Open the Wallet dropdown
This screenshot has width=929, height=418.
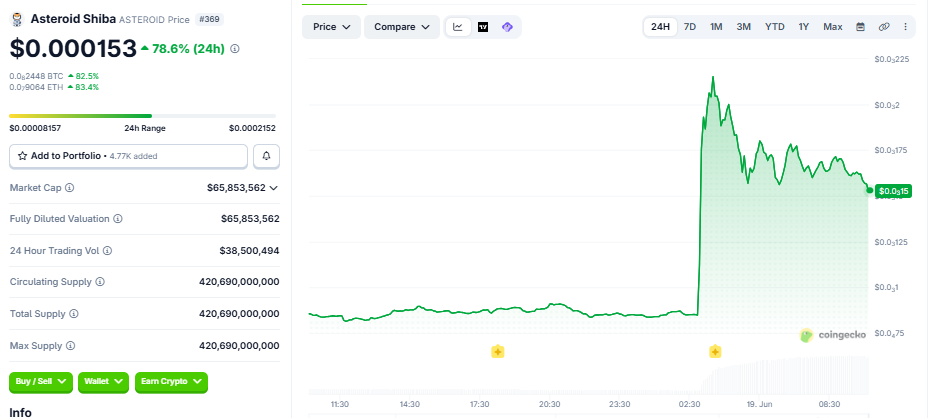pyautogui.click(x=104, y=382)
